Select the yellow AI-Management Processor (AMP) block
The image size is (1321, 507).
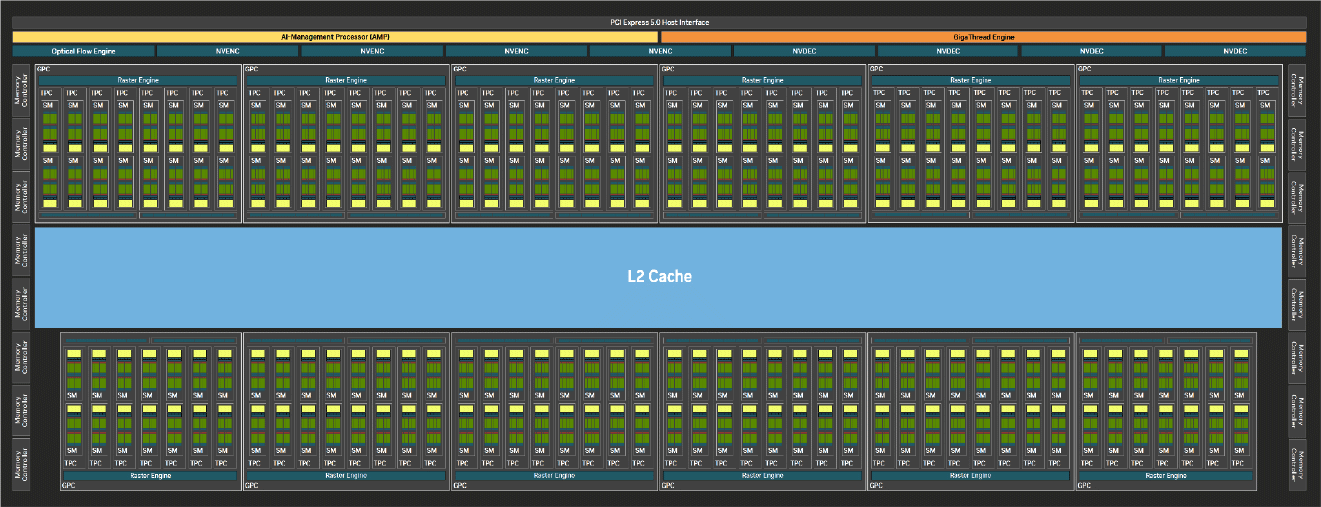[x=335, y=37]
